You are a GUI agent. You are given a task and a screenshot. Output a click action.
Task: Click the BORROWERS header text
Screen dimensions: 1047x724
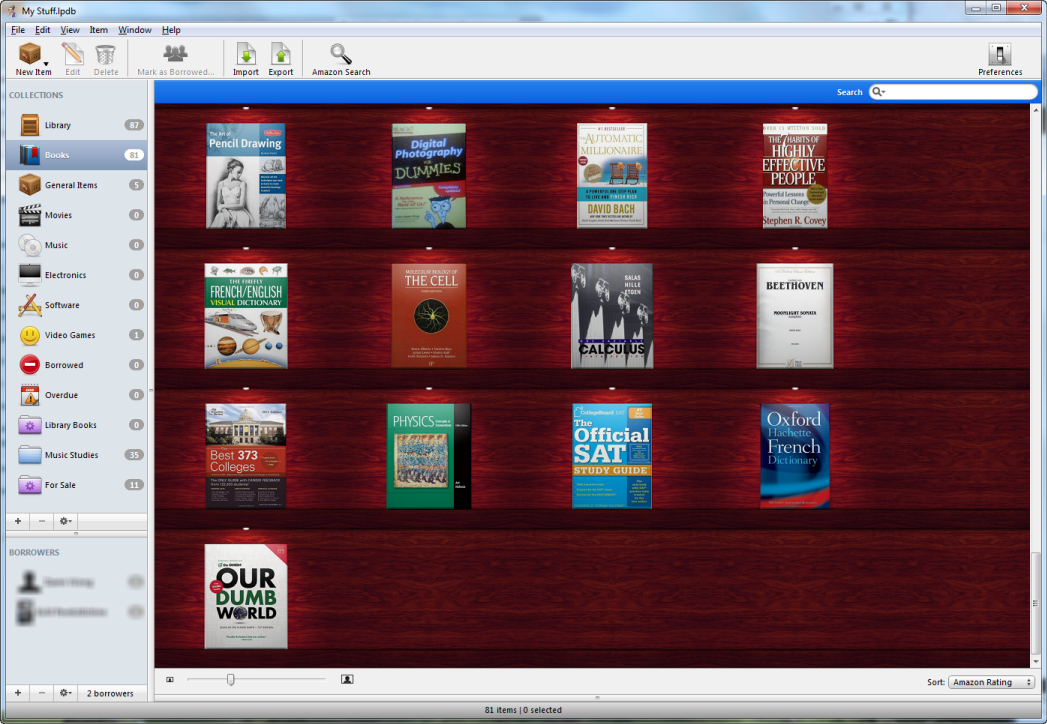click(34, 552)
